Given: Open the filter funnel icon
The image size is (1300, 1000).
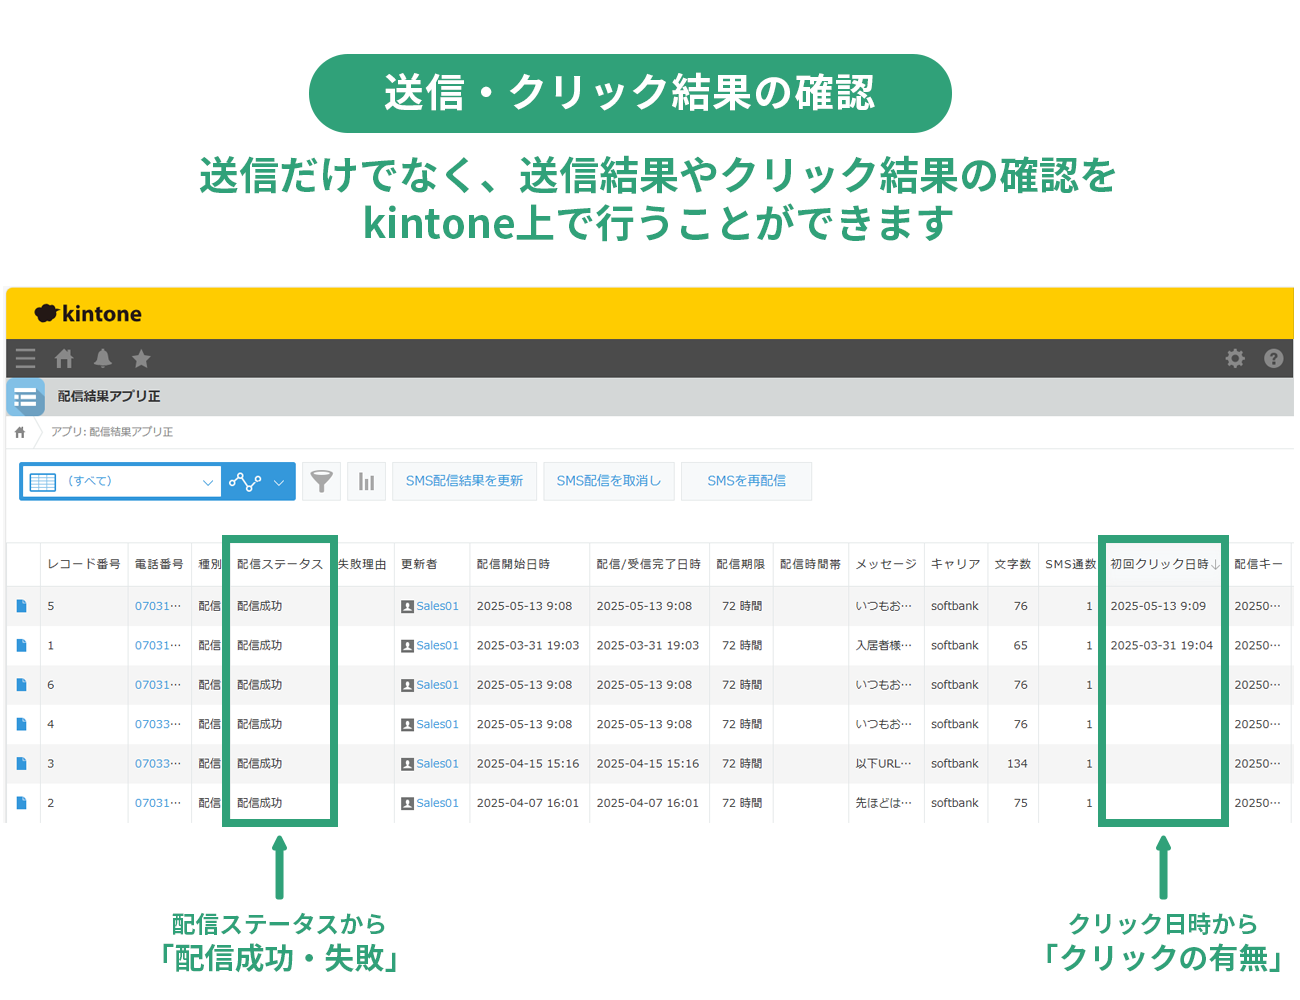Looking at the screenshot, I should [321, 481].
